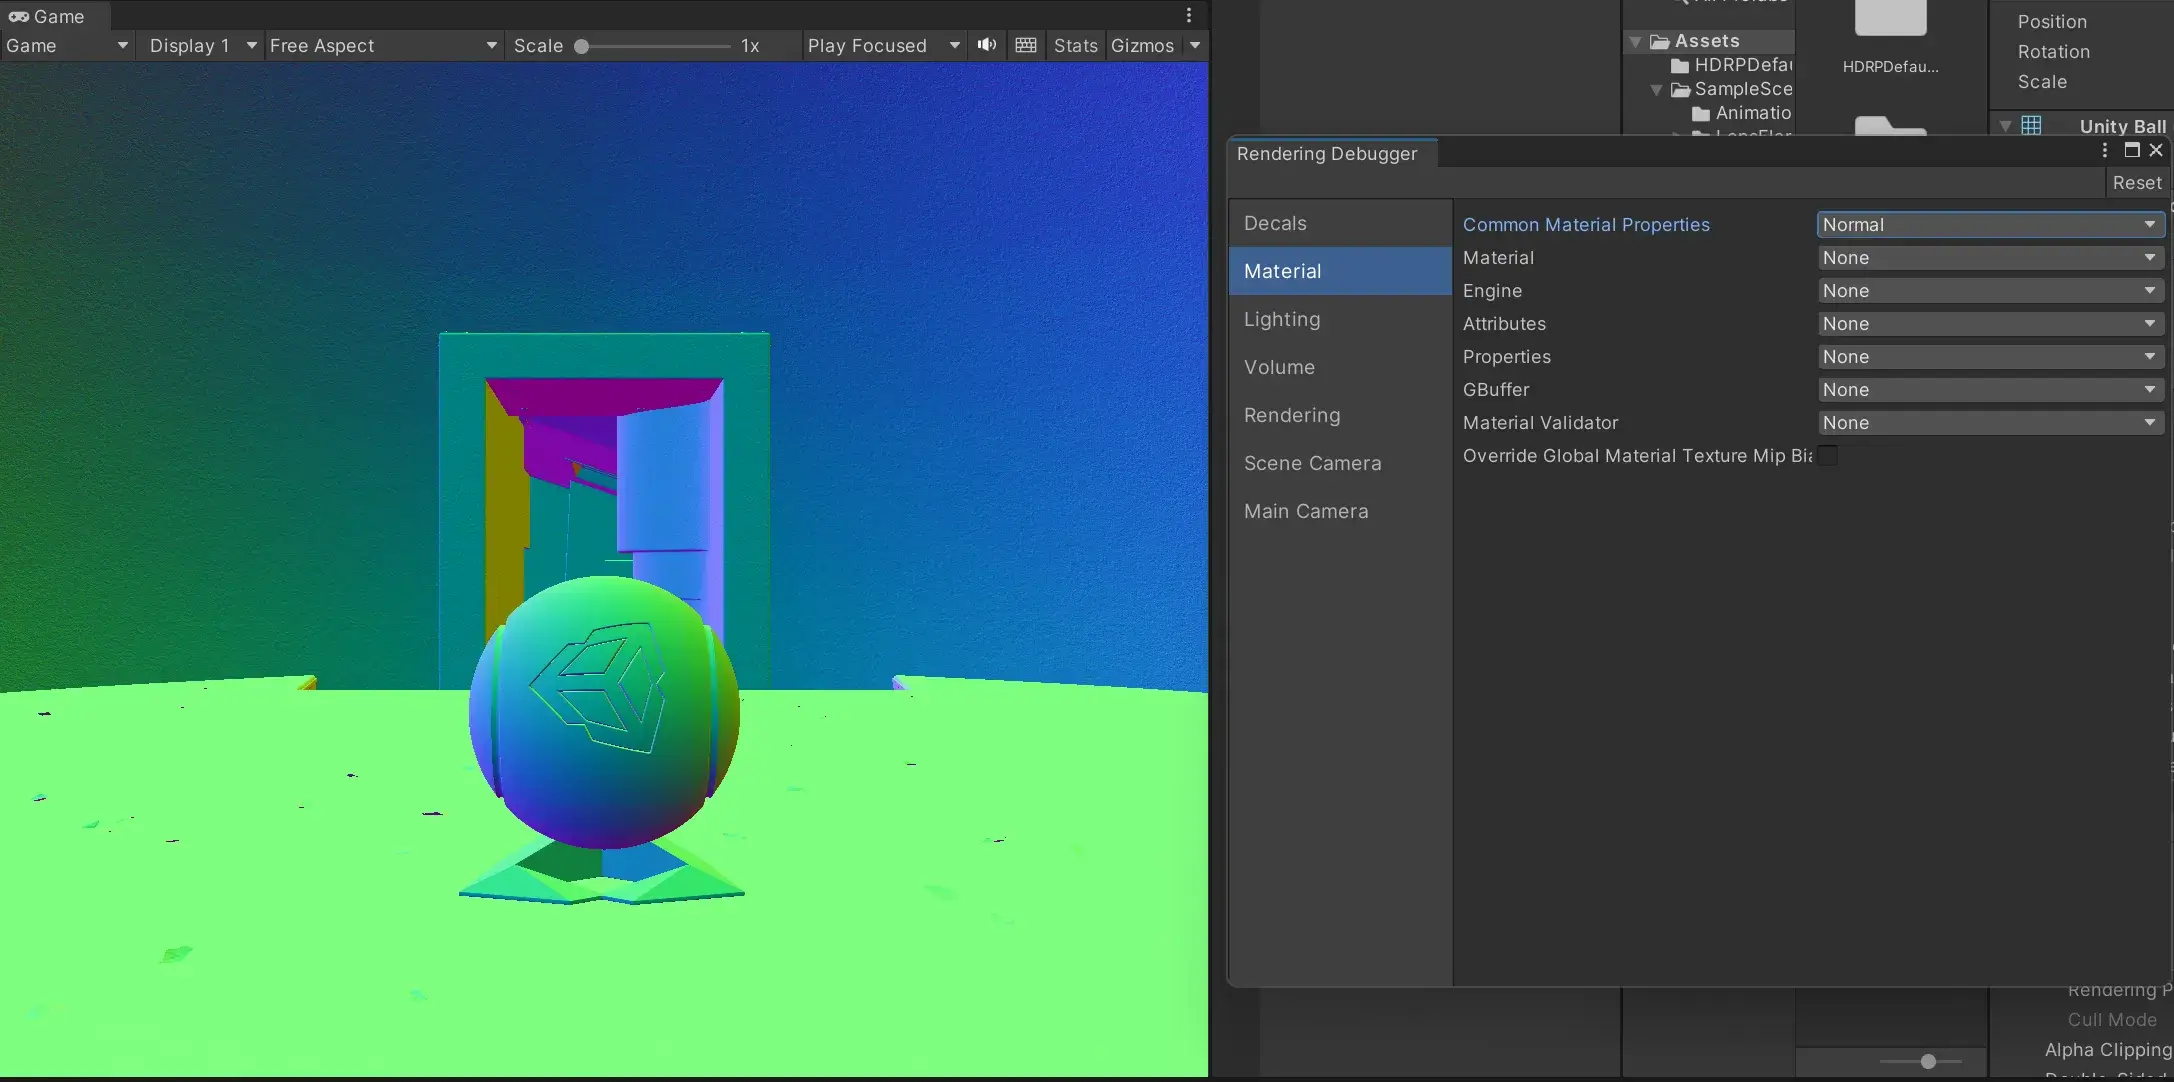Open the Engine dropdown set to None

1990,291
